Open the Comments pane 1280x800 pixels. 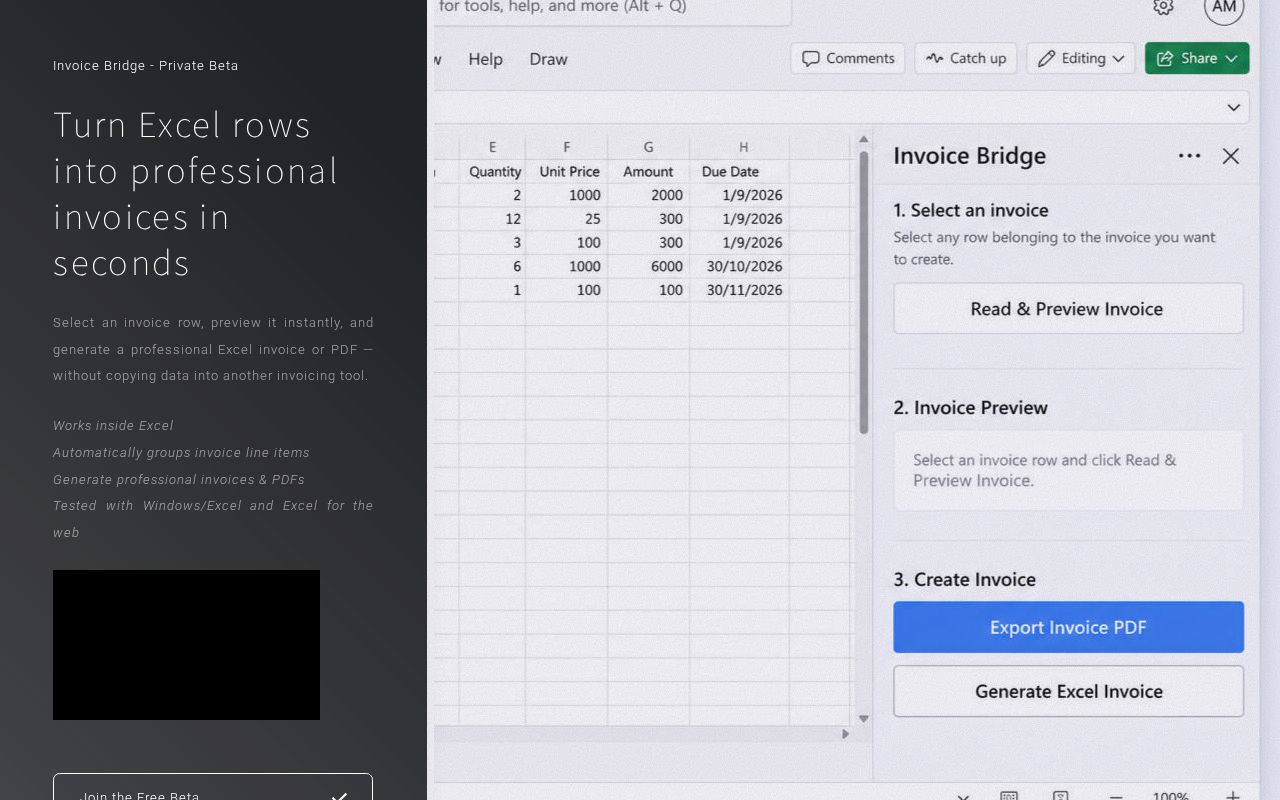848,58
